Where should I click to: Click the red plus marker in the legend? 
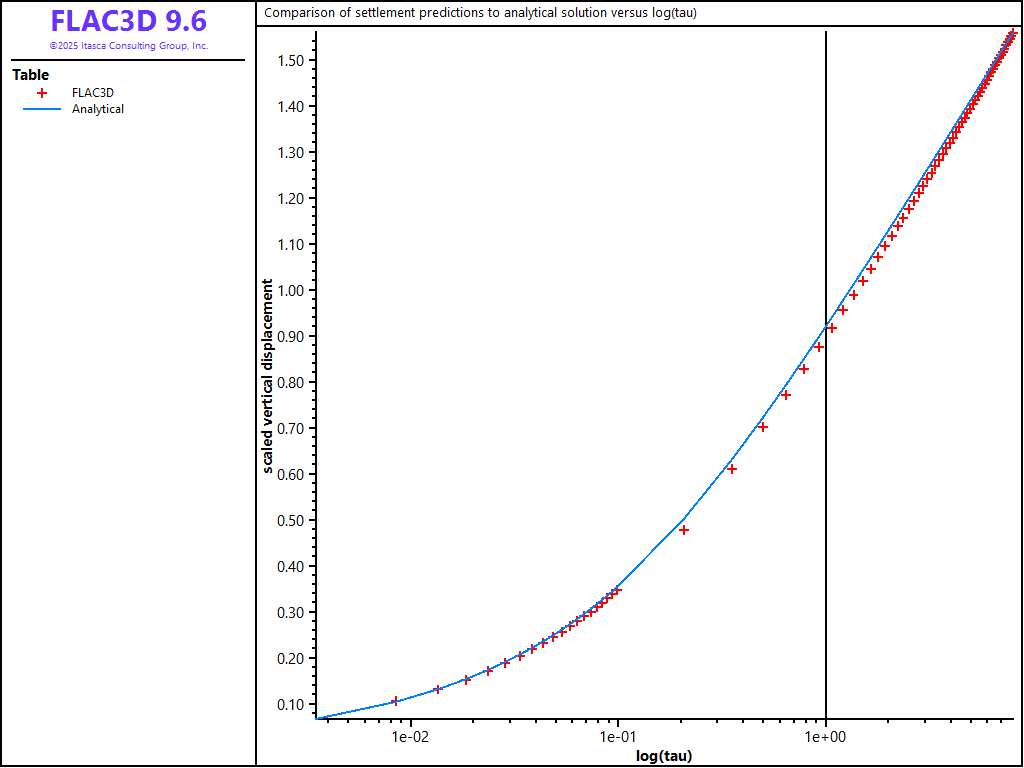pyautogui.click(x=42, y=92)
